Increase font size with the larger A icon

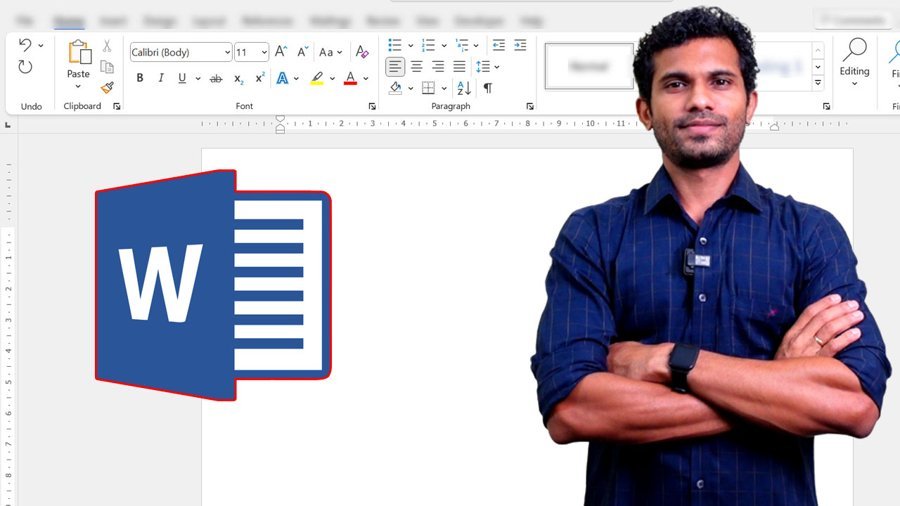pos(281,52)
